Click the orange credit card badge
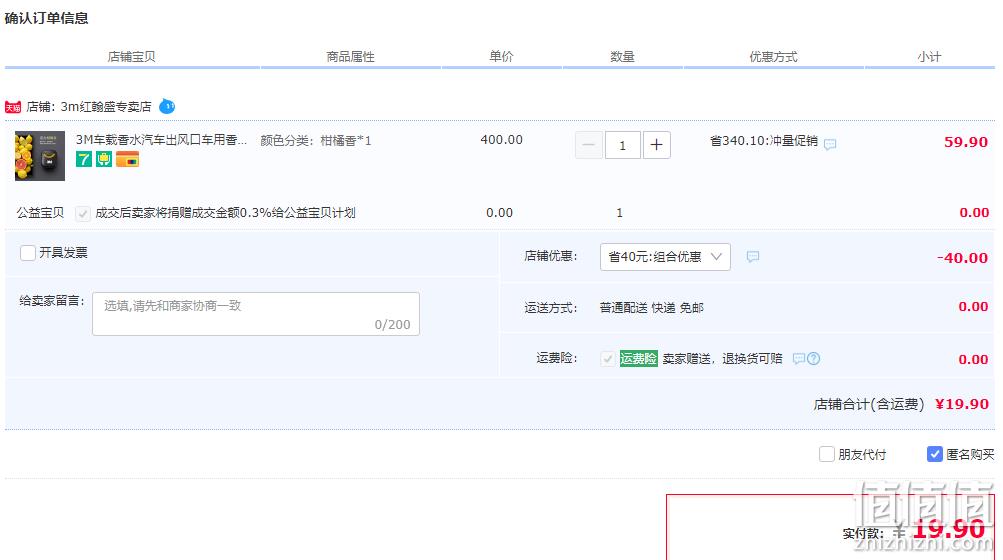This screenshot has height=560, width=1003. 127,159
